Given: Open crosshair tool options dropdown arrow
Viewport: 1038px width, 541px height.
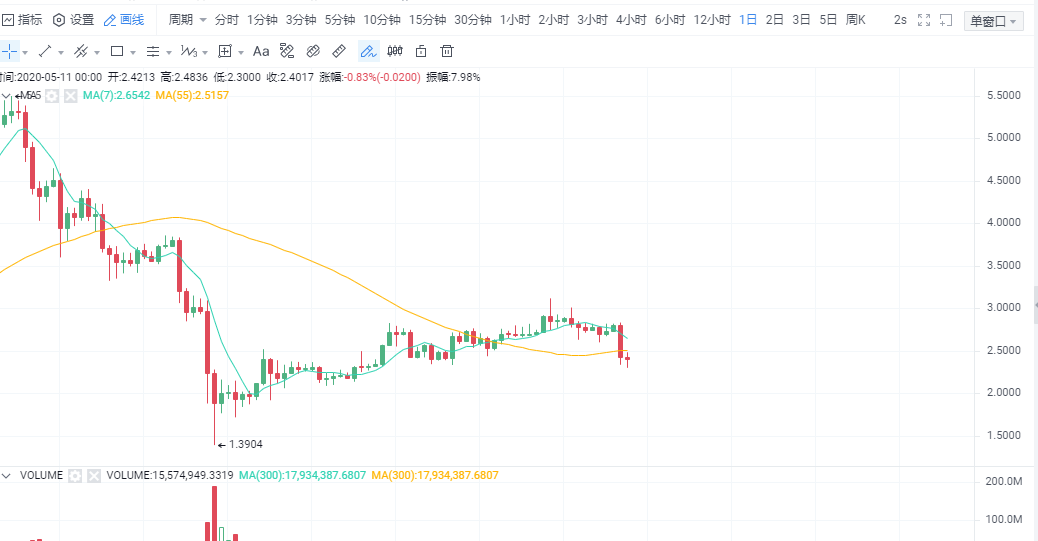Looking at the screenshot, I should point(25,52).
